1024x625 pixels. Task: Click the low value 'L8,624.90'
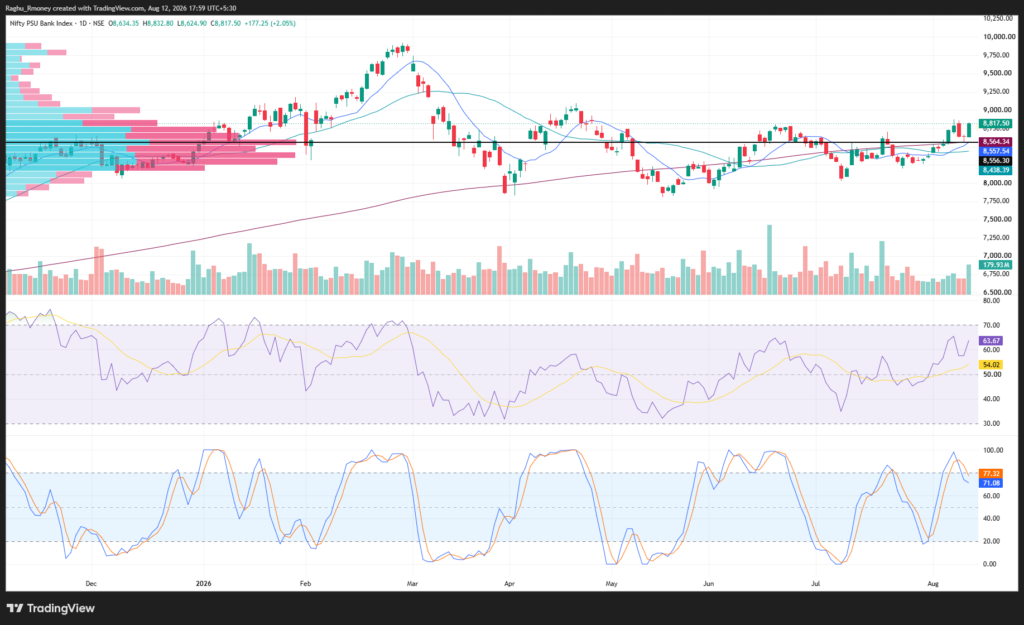[192, 23]
